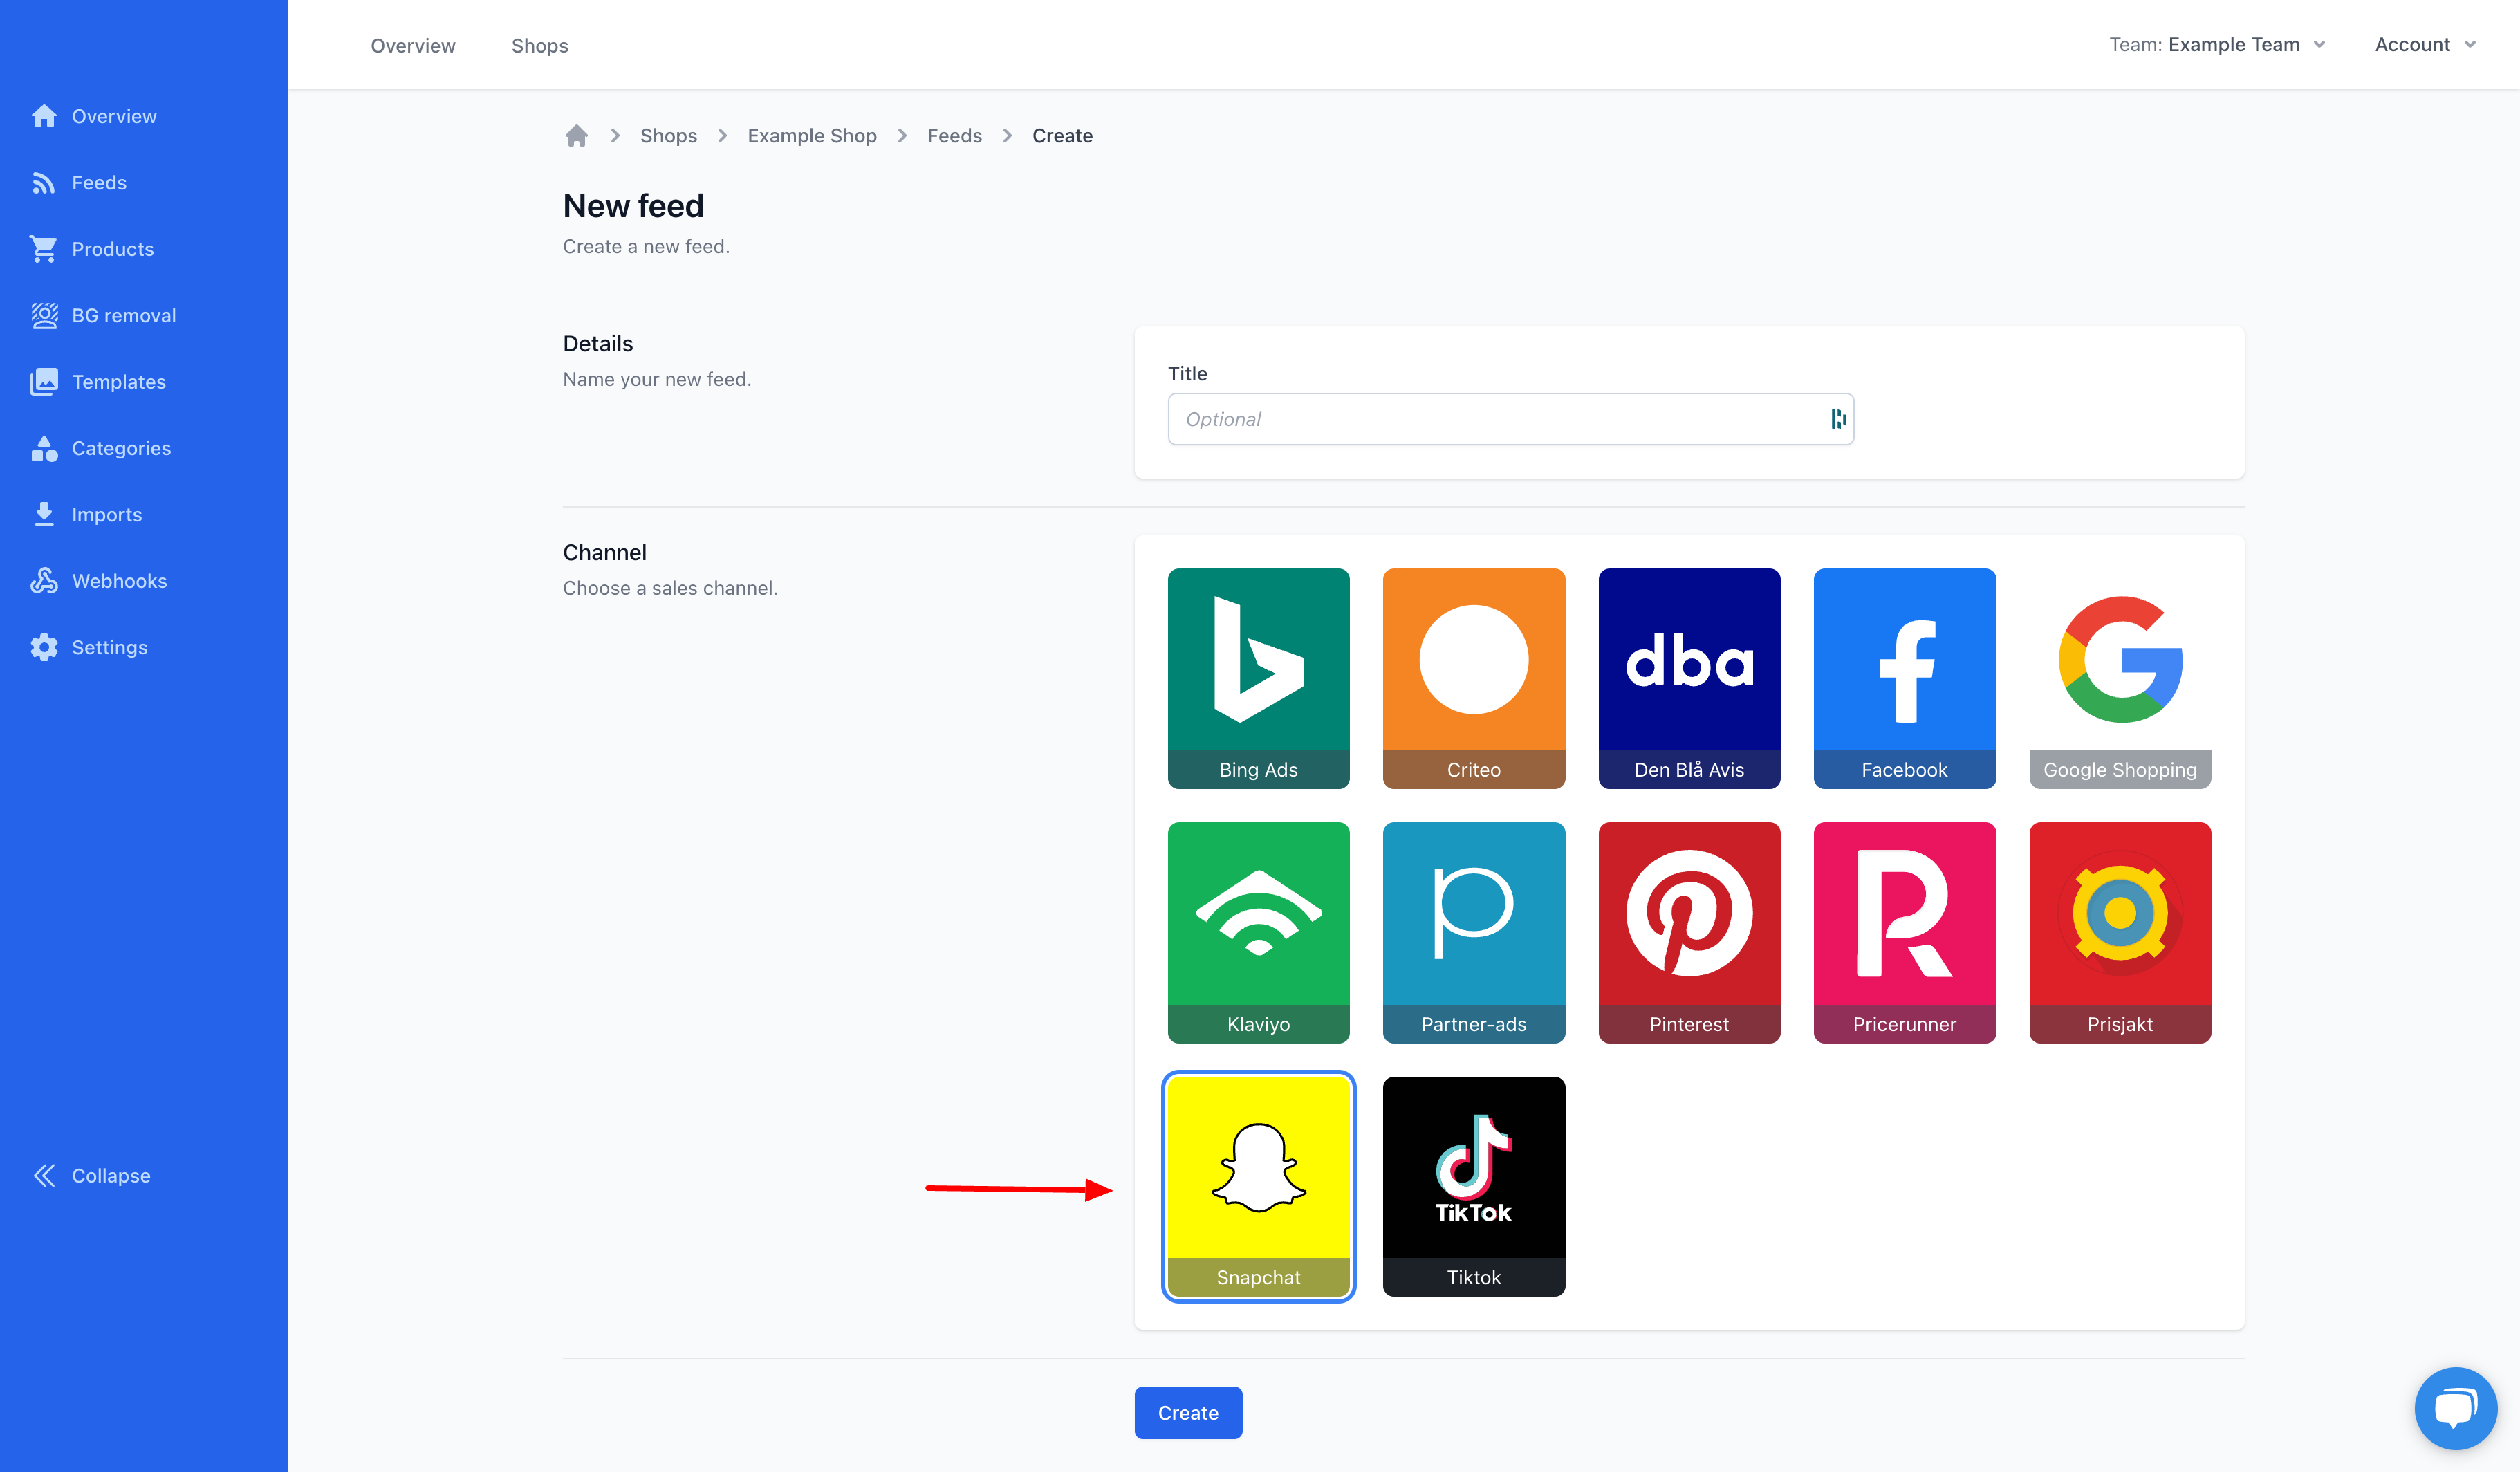Image resolution: width=2520 pixels, height=1473 pixels.
Task: Open Categories in the sidebar
Action: tap(121, 448)
